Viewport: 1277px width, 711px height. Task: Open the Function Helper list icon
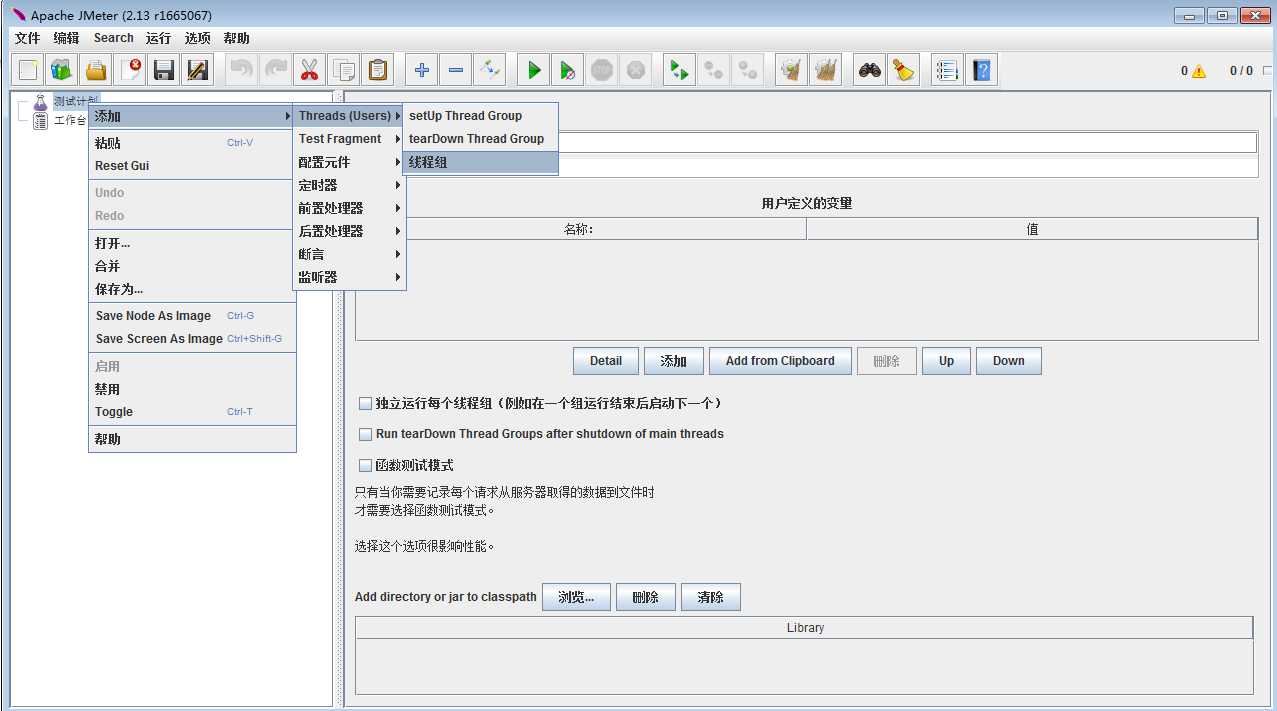click(948, 70)
